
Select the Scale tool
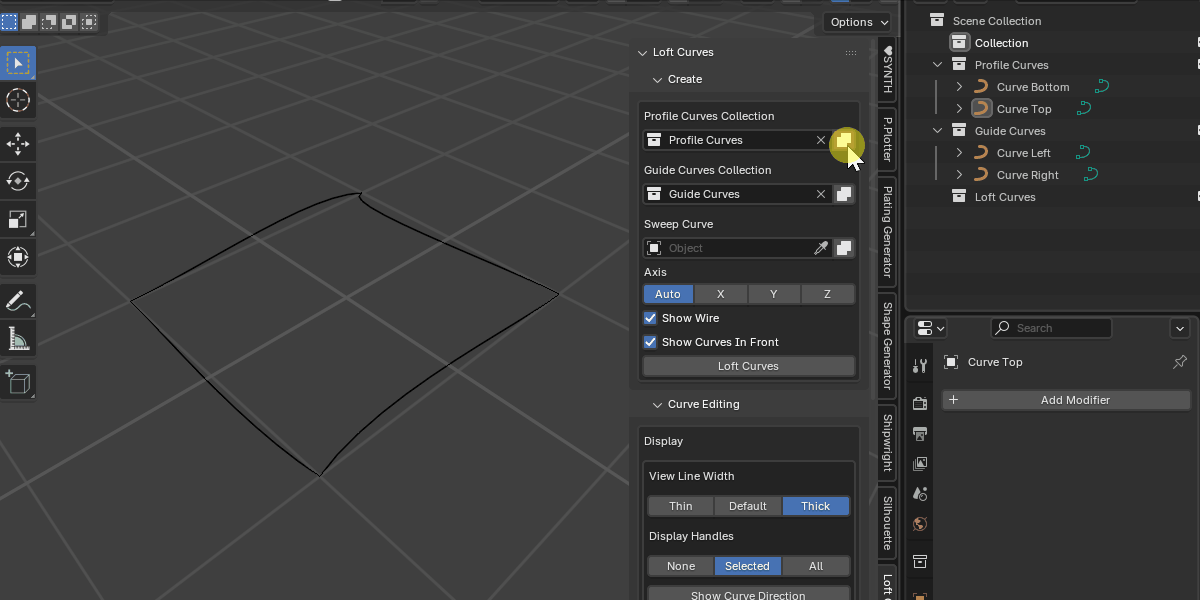point(18,219)
